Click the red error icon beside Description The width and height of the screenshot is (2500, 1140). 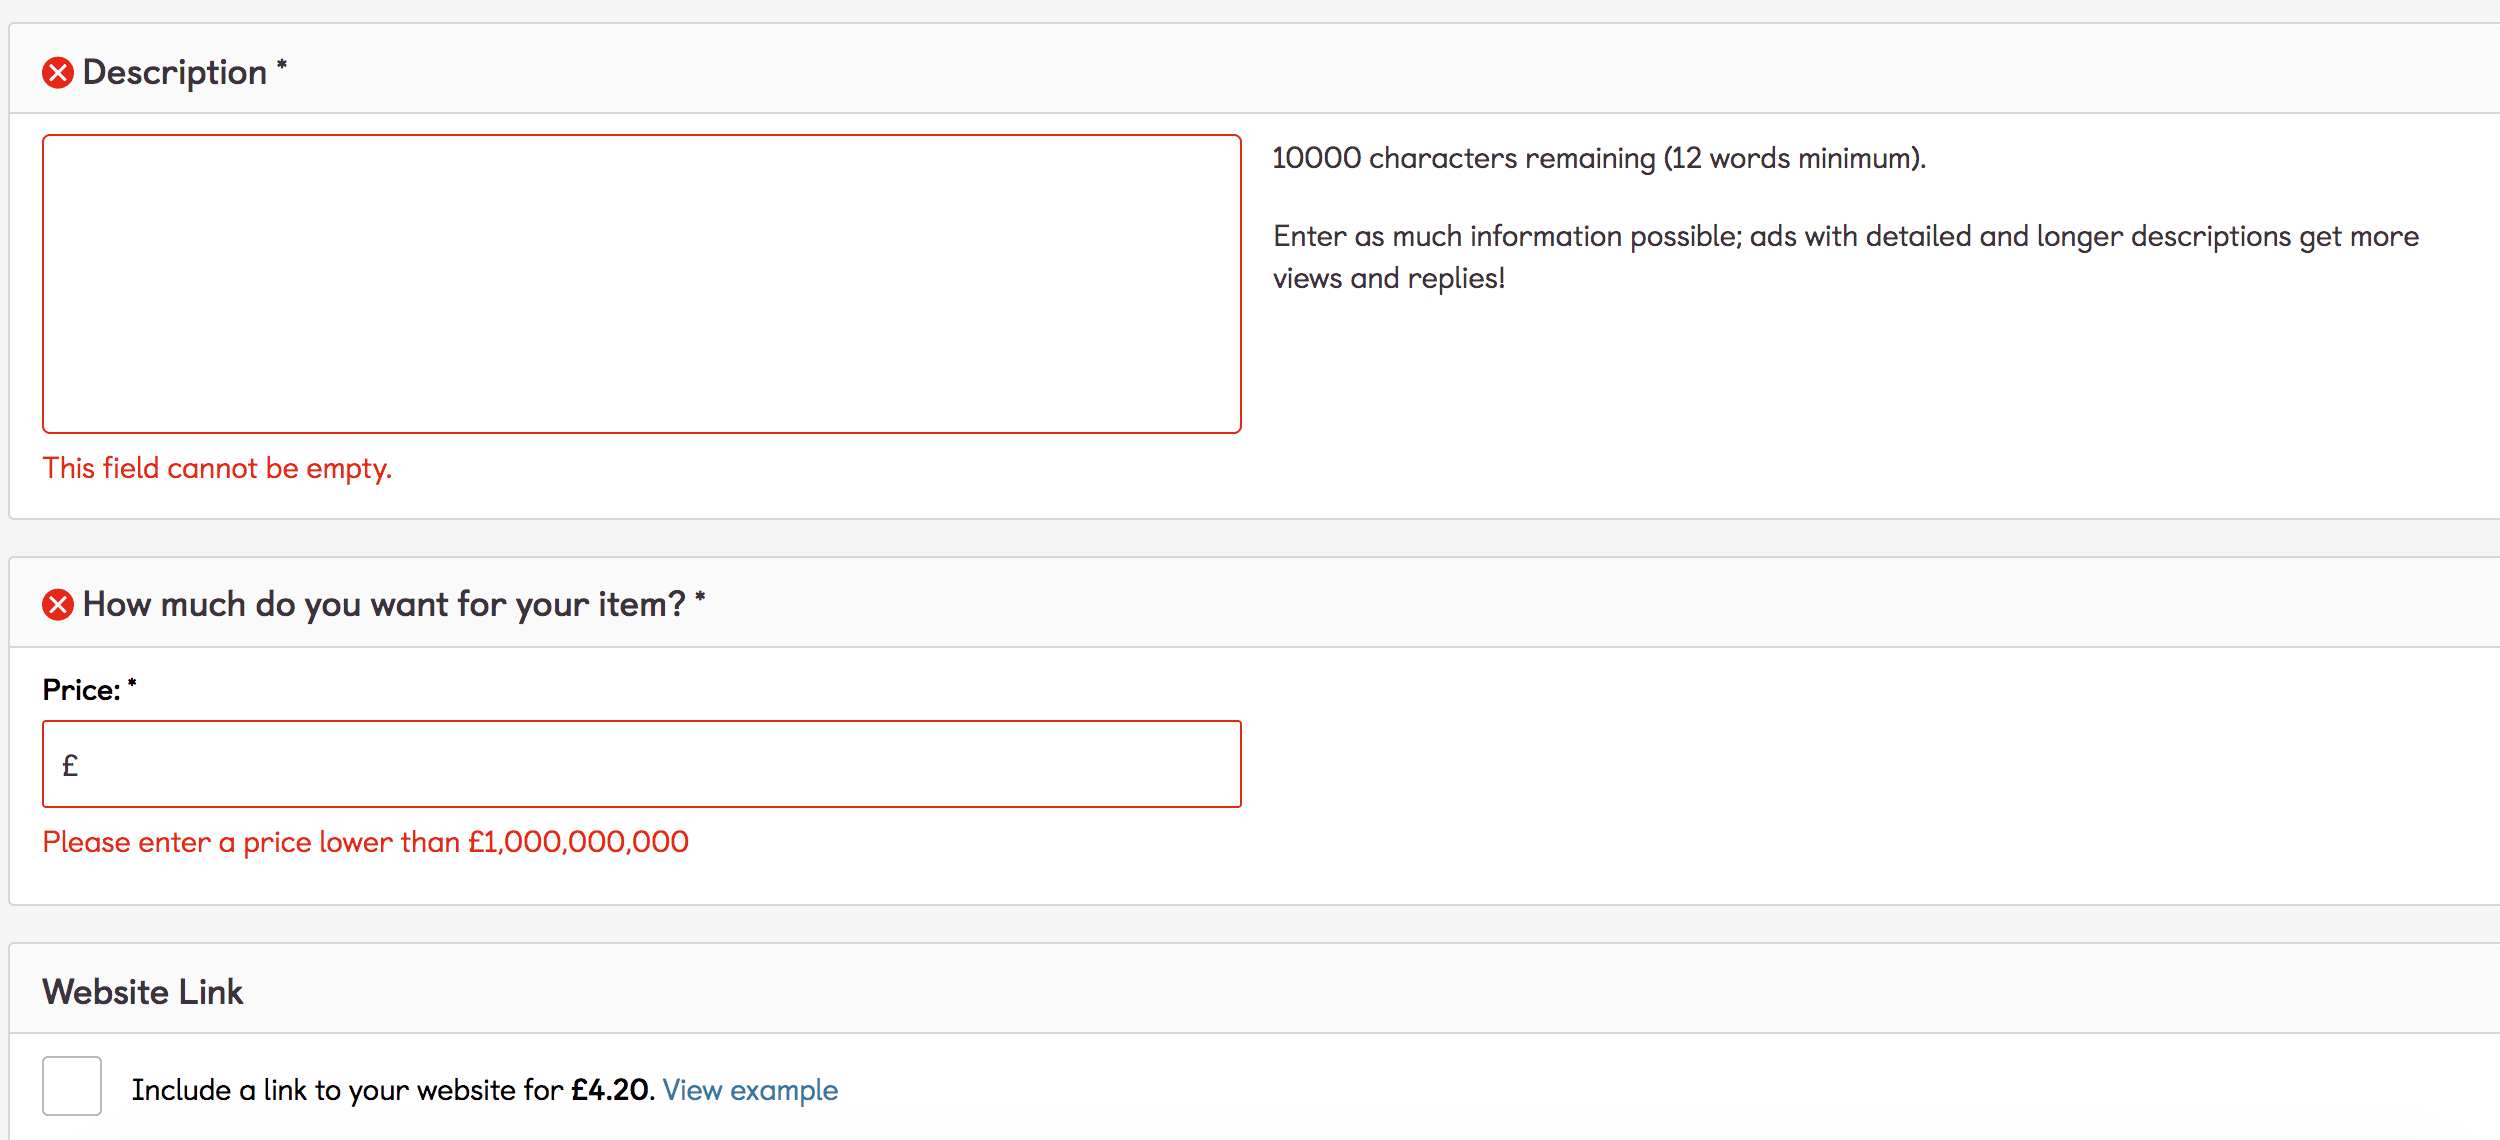pyautogui.click(x=58, y=73)
